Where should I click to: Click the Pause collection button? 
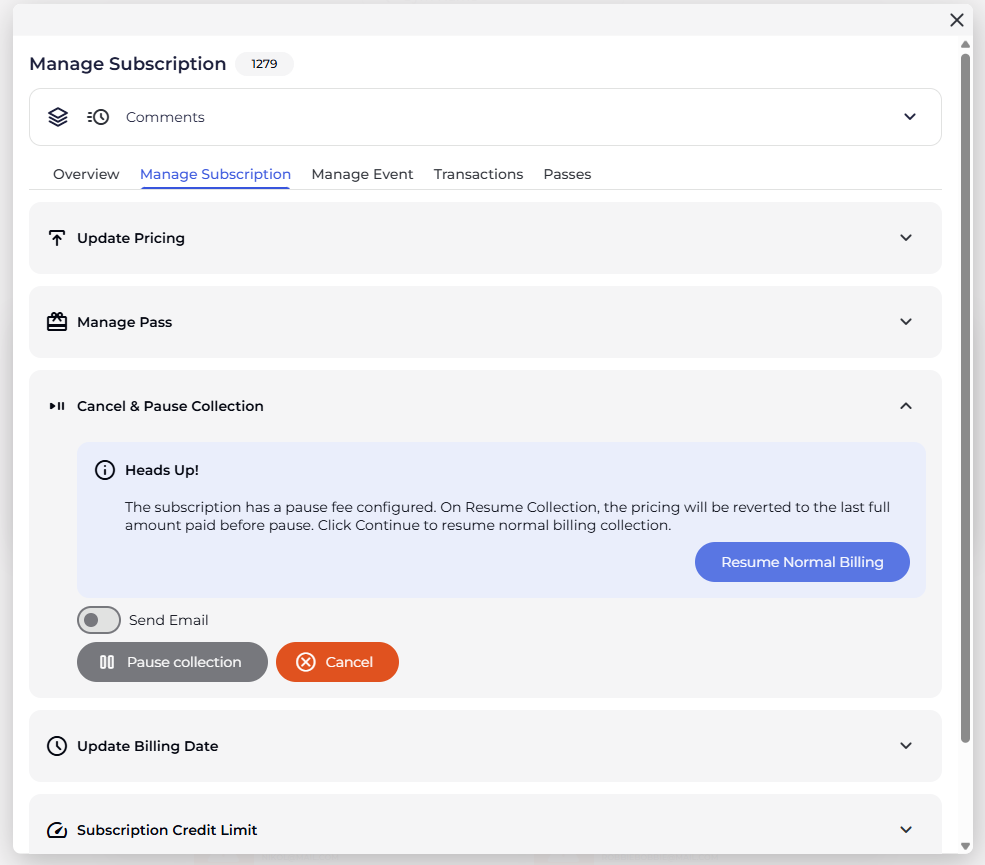coord(172,662)
